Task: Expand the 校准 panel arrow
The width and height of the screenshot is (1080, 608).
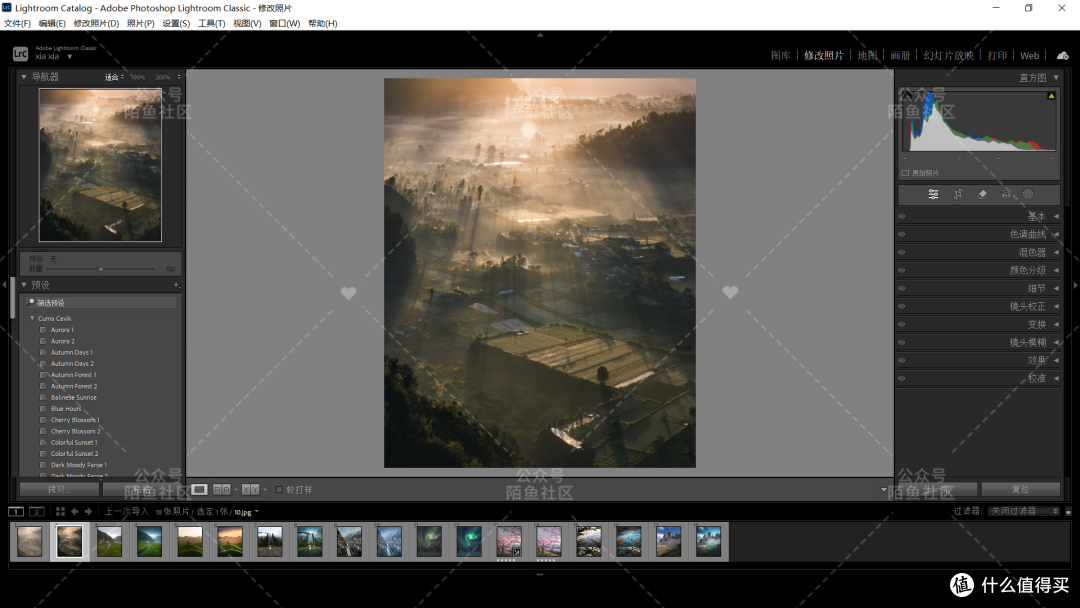Action: tap(1056, 378)
